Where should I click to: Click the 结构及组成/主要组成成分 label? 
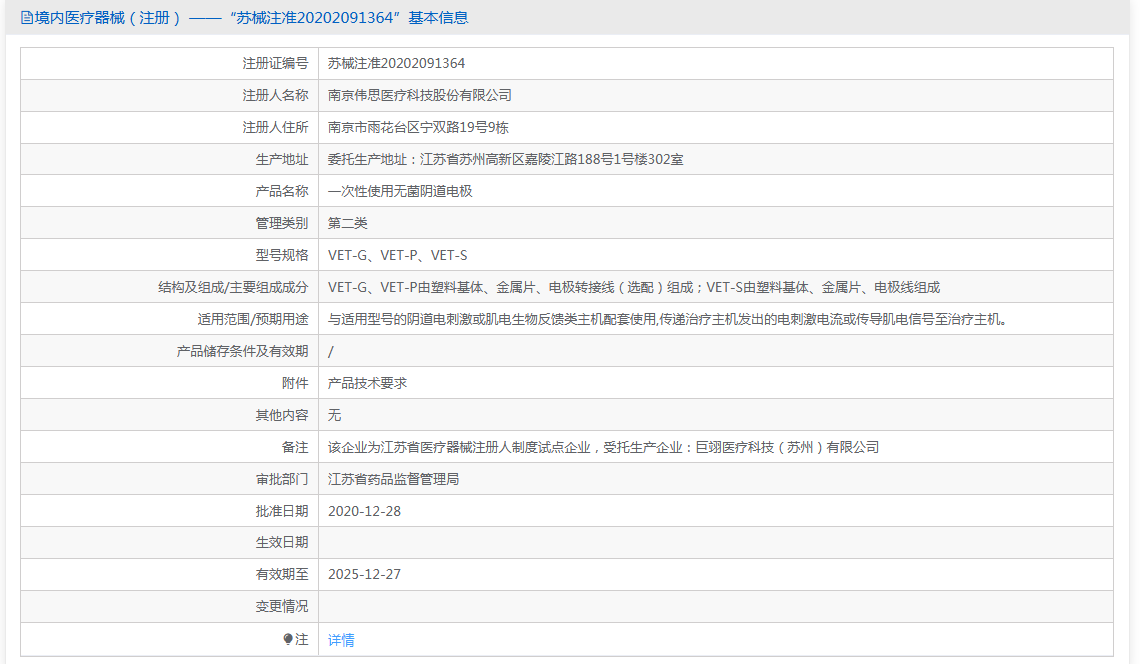233,287
